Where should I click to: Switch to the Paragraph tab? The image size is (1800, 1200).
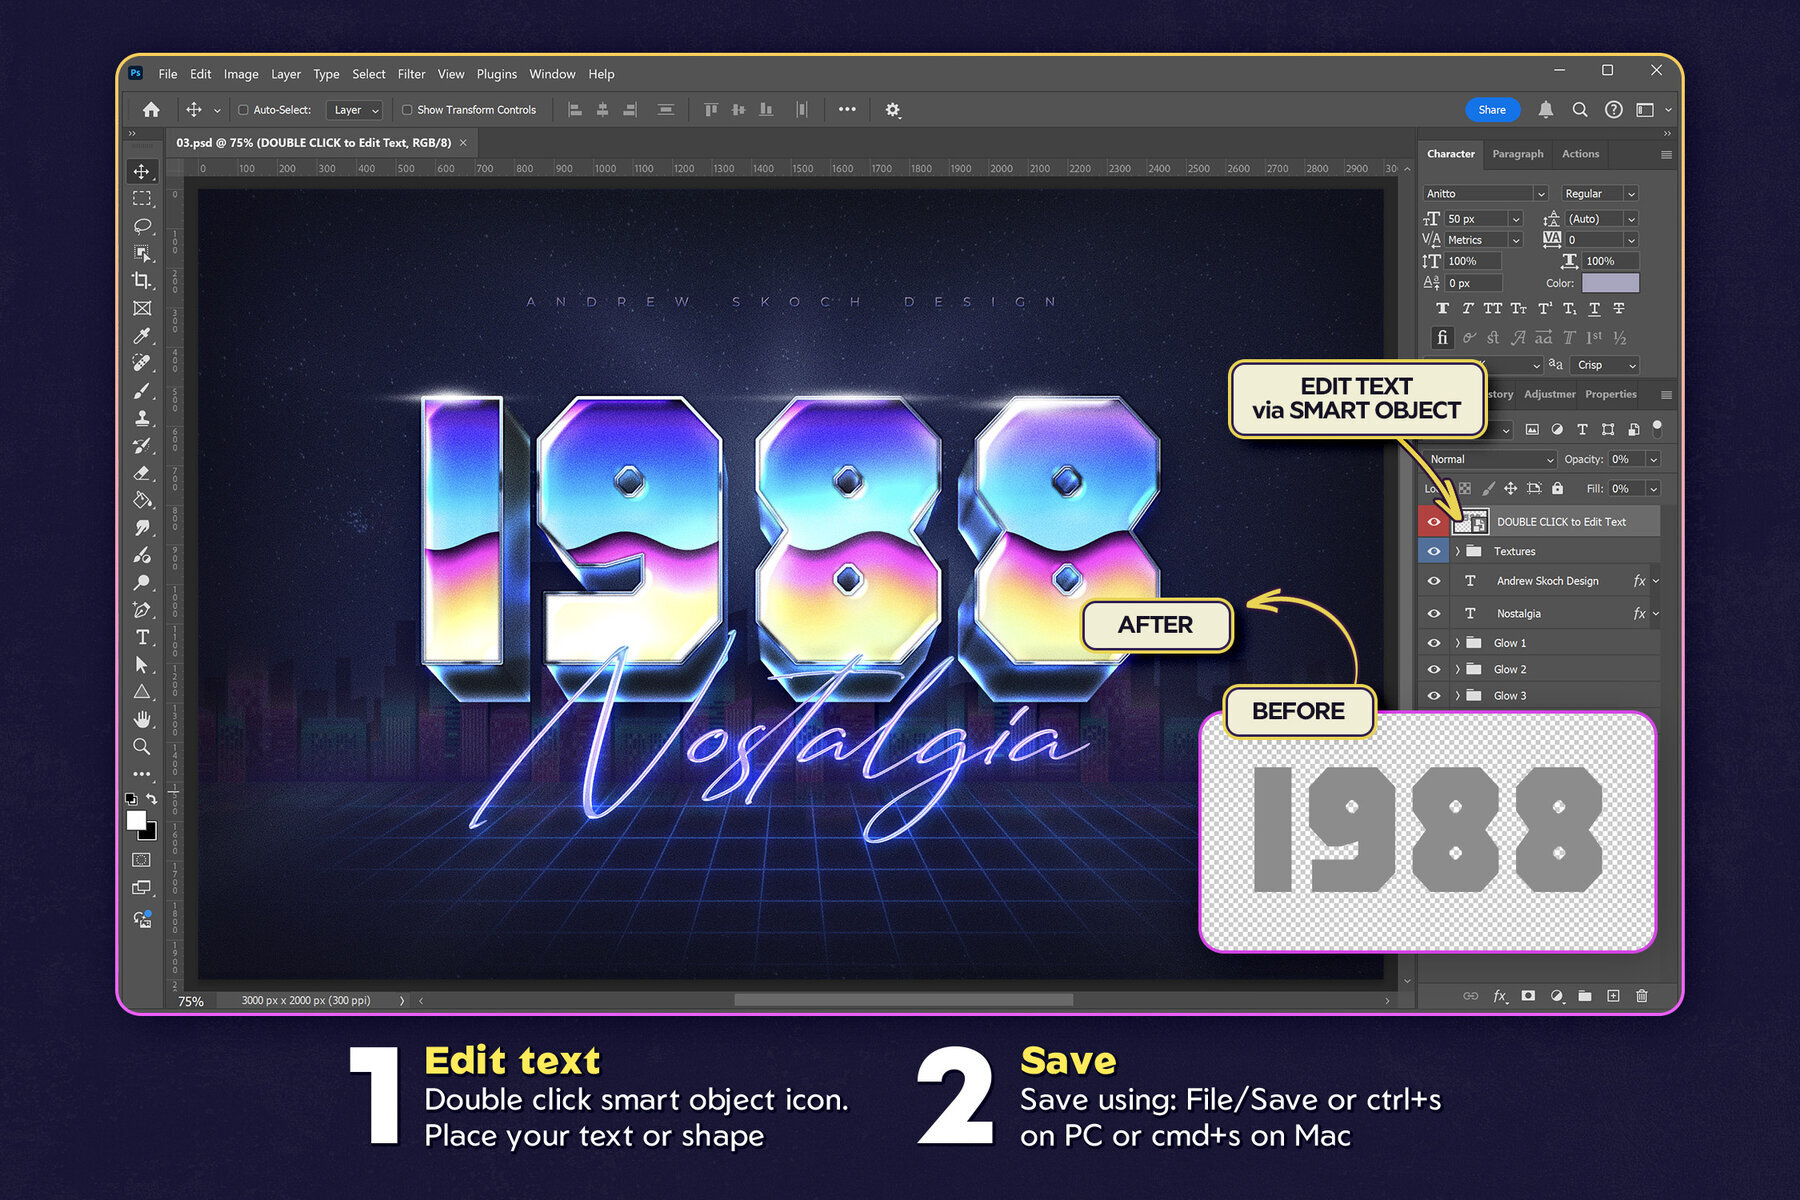point(1518,153)
